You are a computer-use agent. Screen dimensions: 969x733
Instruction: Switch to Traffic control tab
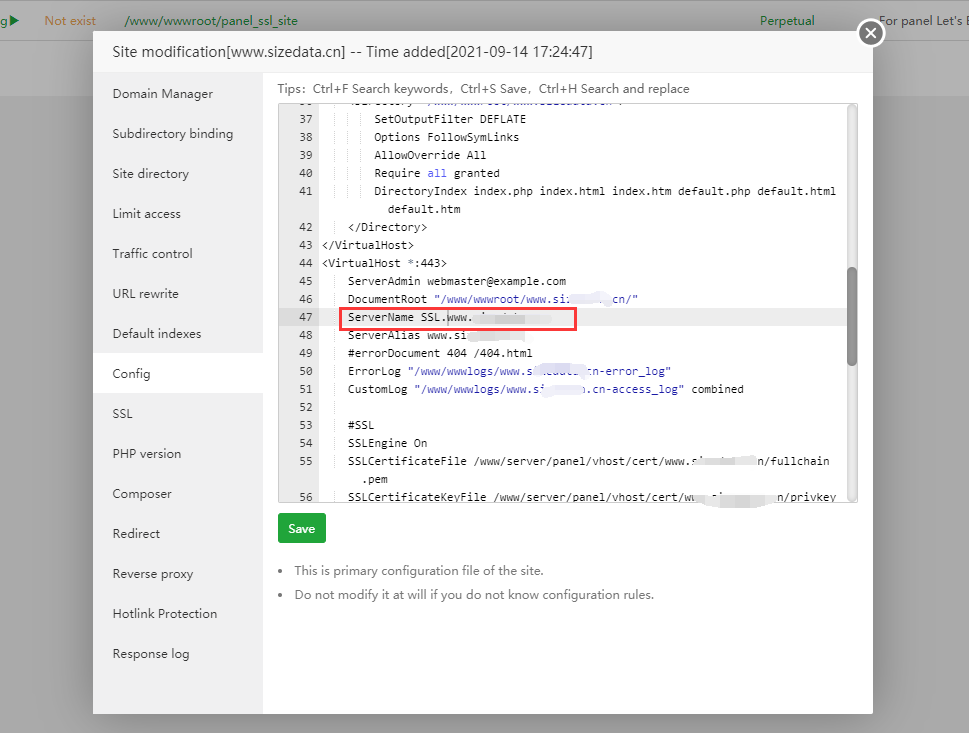point(152,254)
